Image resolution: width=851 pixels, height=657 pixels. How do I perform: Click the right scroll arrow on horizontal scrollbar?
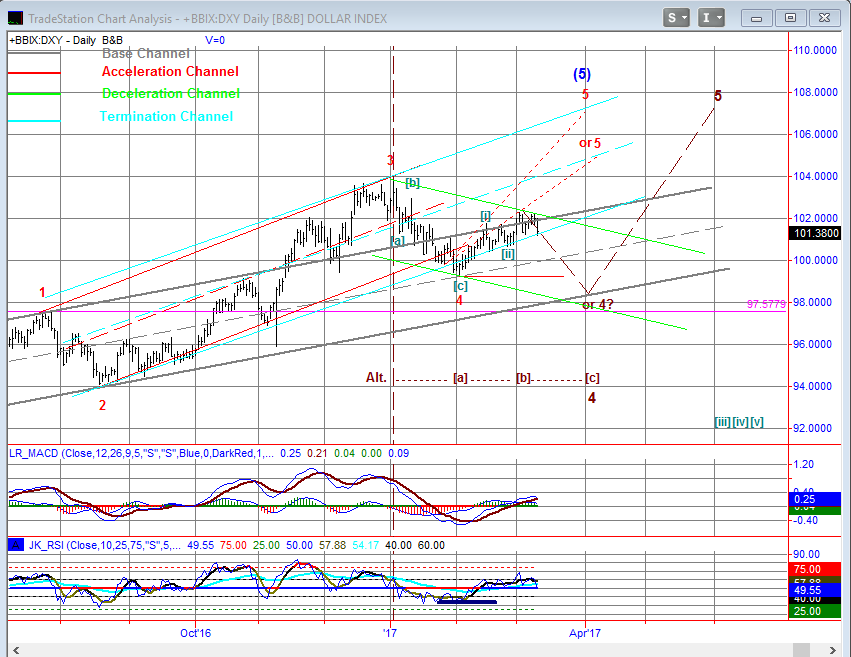(x=833, y=650)
